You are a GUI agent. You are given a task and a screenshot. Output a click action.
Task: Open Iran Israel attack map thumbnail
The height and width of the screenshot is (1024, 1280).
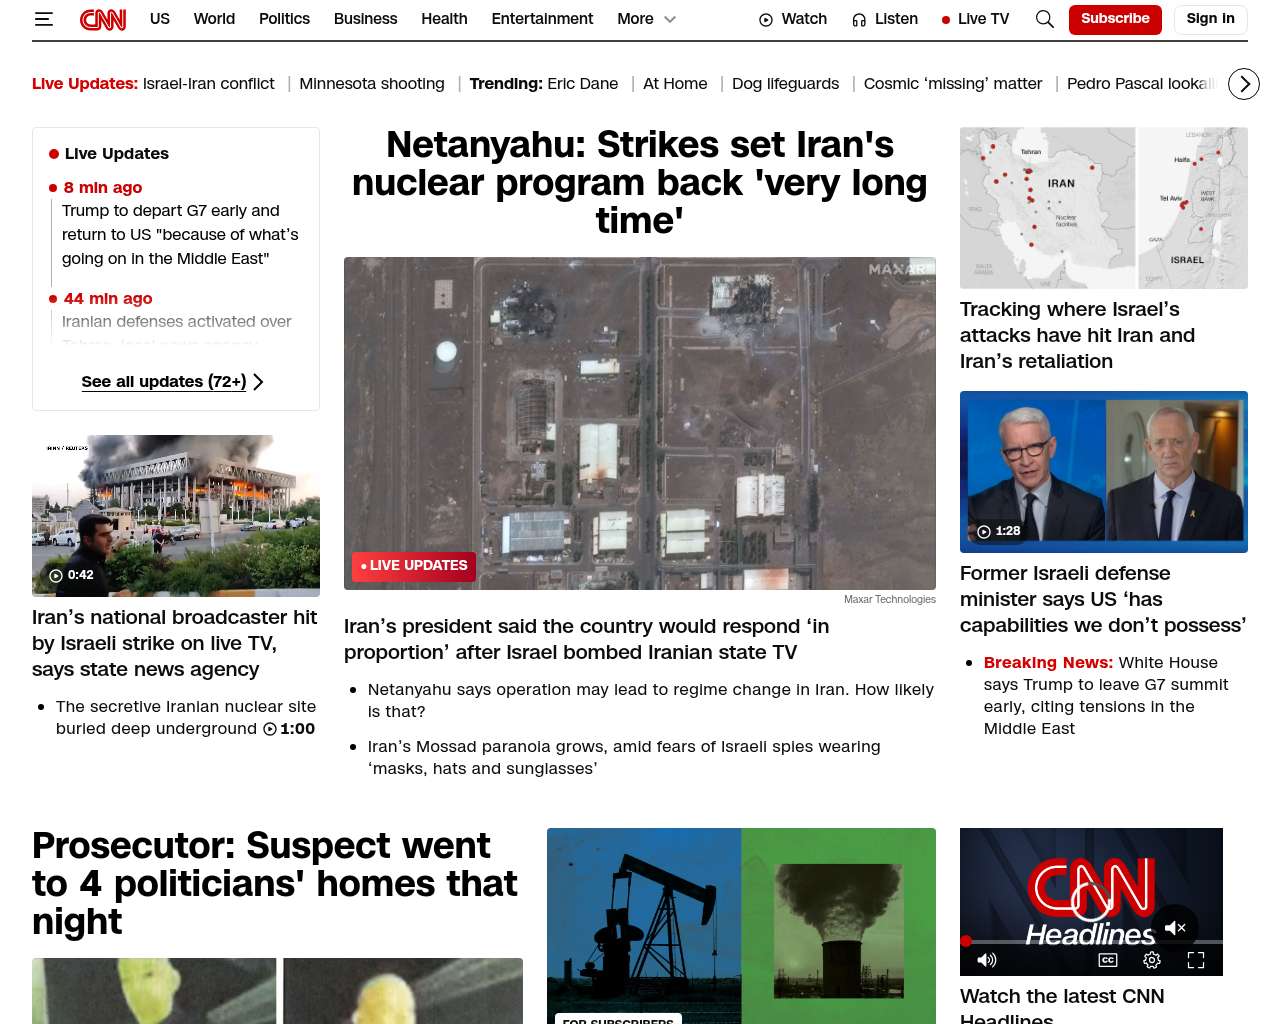point(1104,208)
